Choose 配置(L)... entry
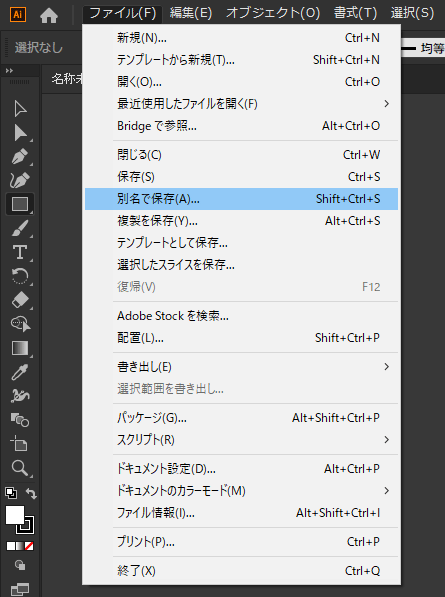The width and height of the screenshot is (445, 597). (x=241, y=338)
